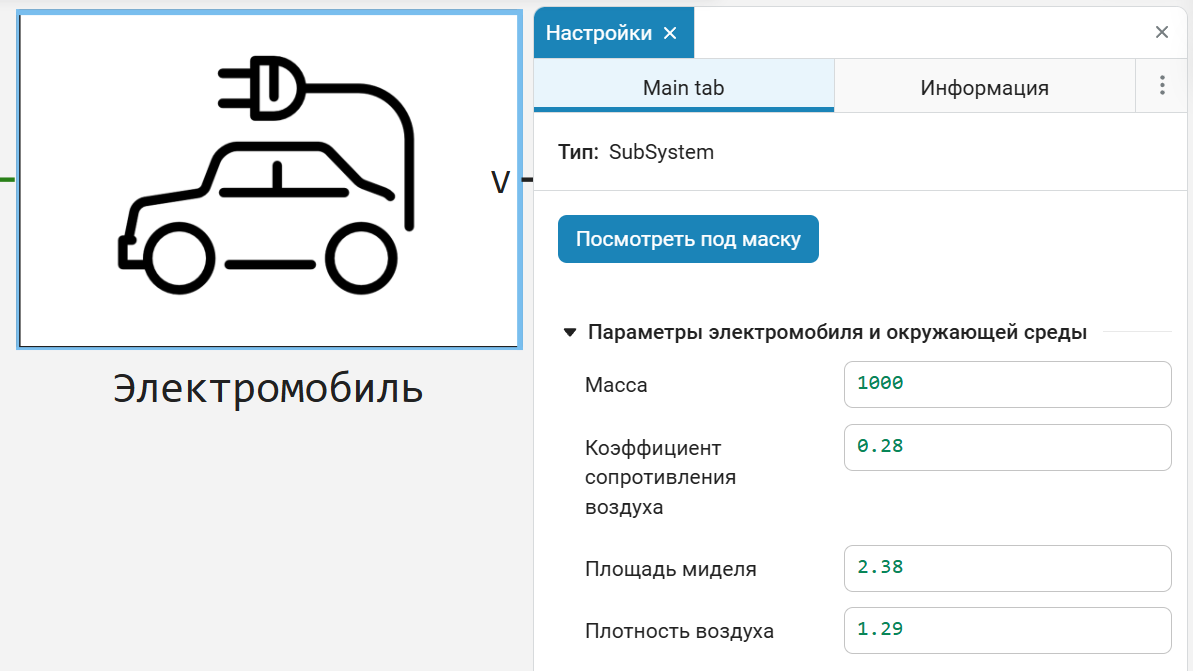Click the Электромобиль label under the block
Screen dimensions: 1193x671
coord(268,390)
